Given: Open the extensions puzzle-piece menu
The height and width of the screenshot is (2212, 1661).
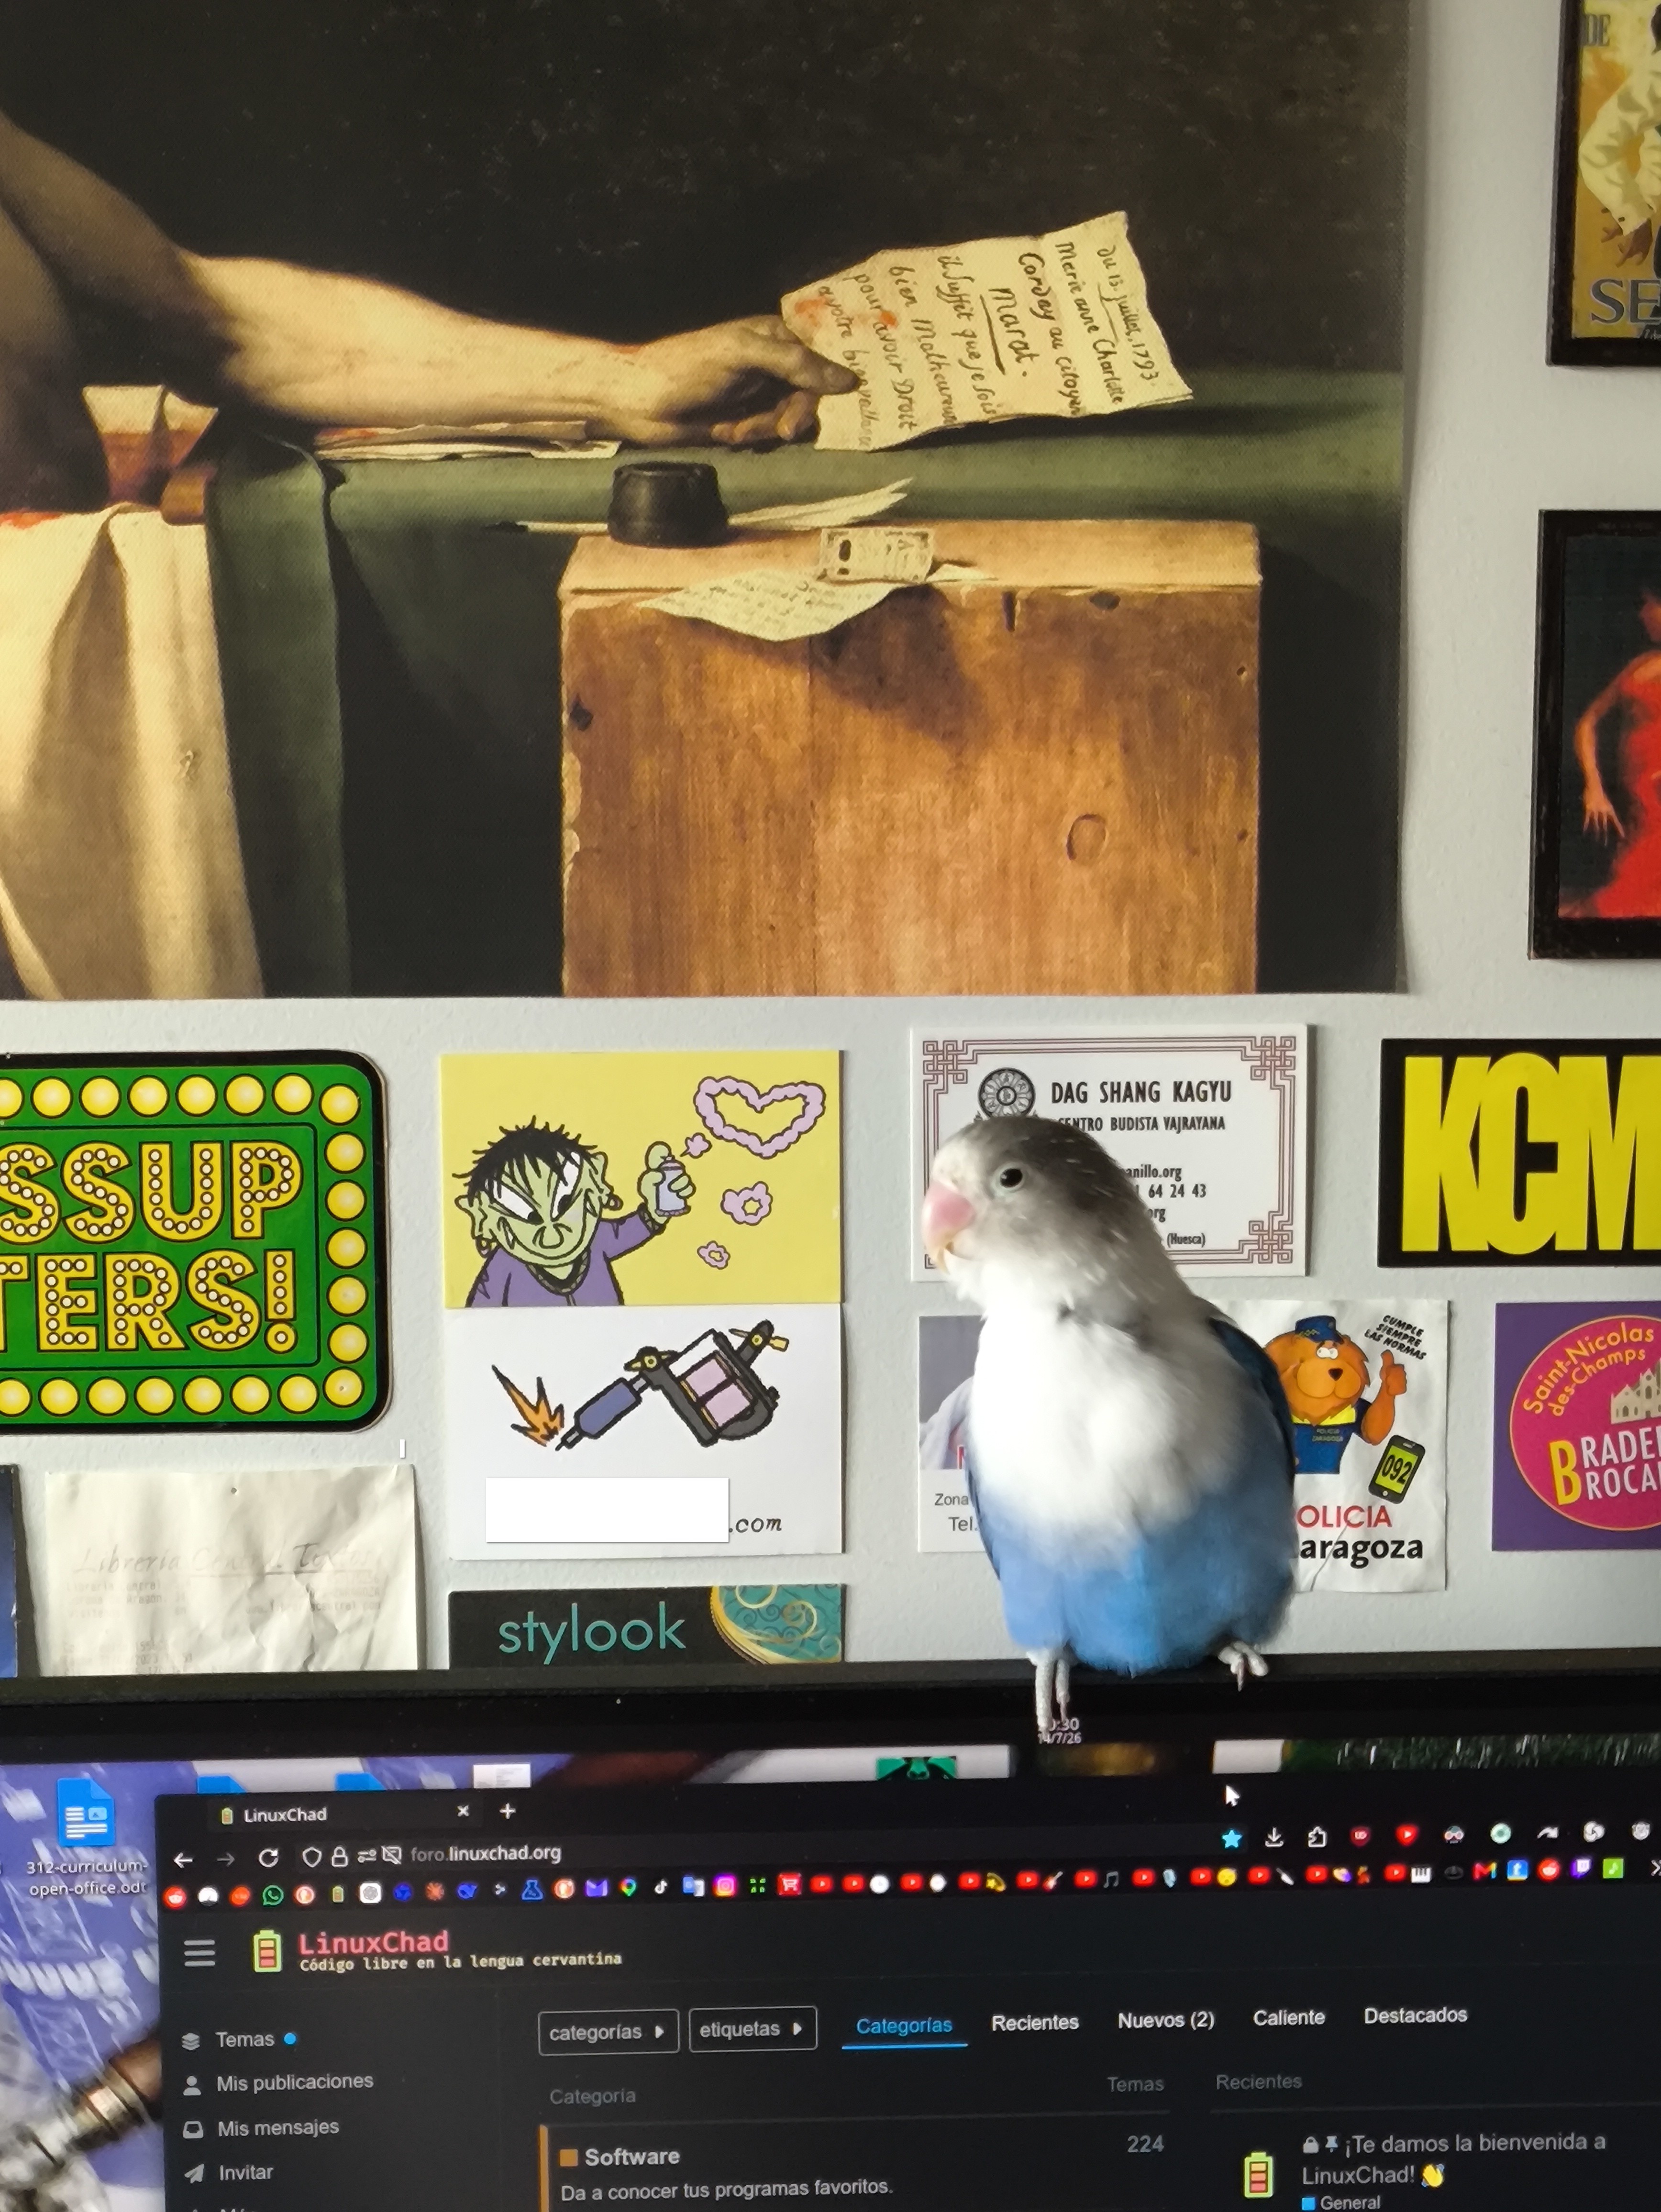Looking at the screenshot, I should point(1317,1836).
